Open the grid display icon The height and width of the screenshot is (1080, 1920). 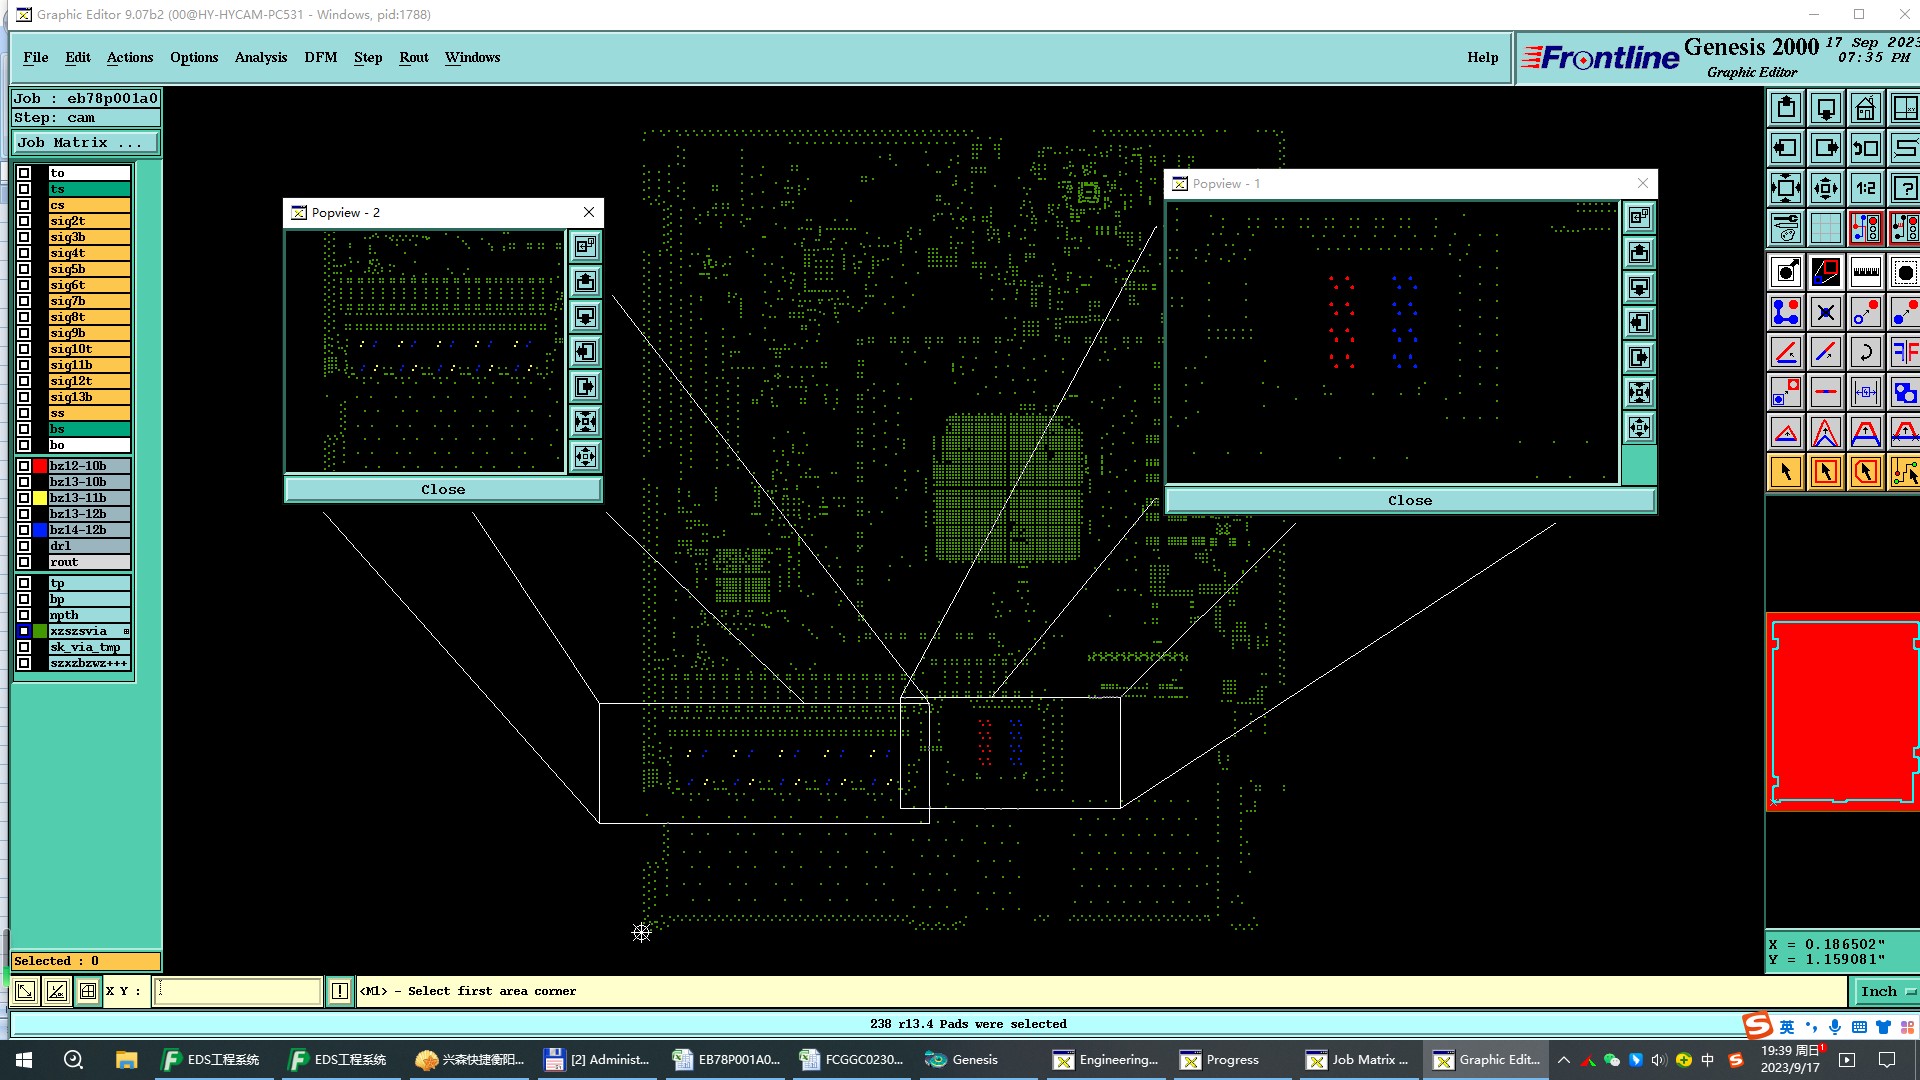1825,228
